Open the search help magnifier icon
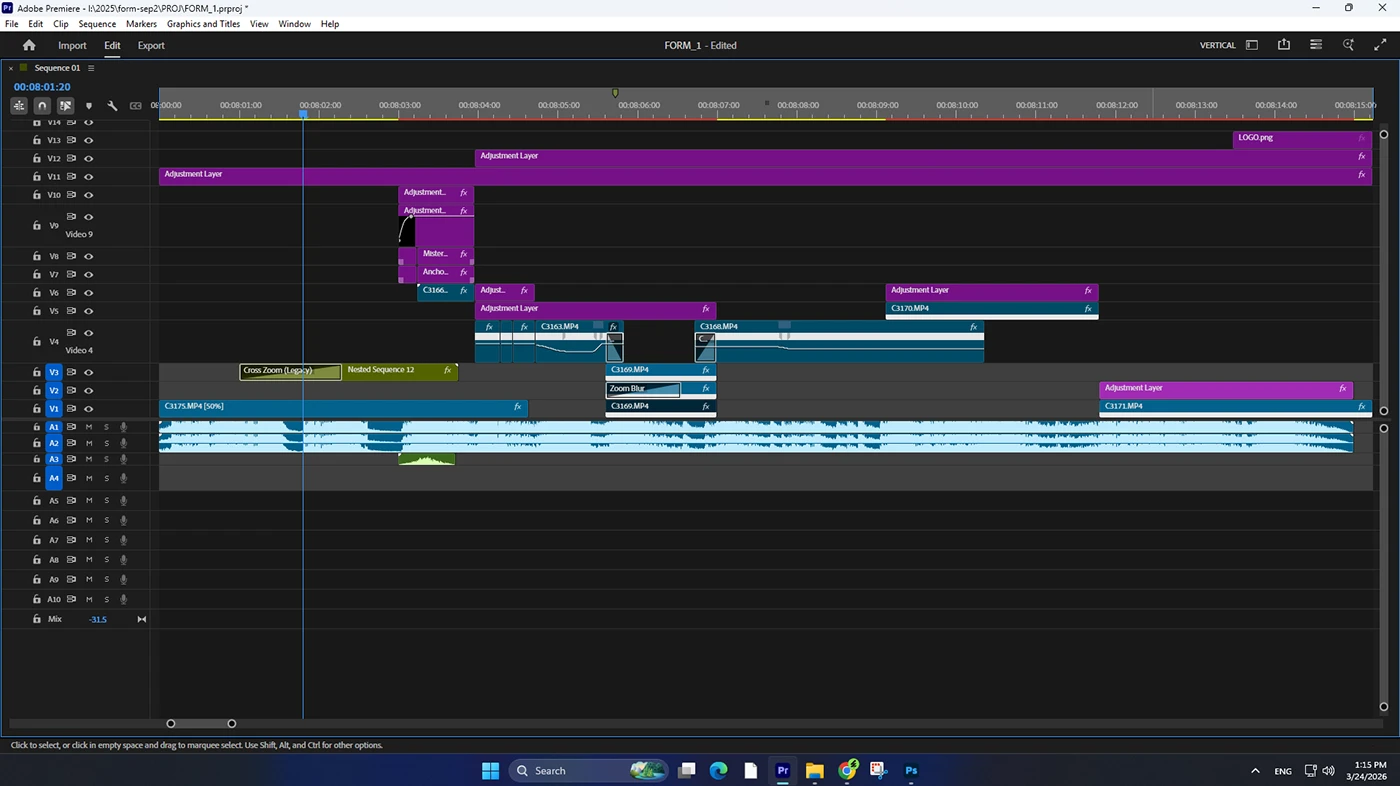The width and height of the screenshot is (1400, 786). (x=1348, y=45)
